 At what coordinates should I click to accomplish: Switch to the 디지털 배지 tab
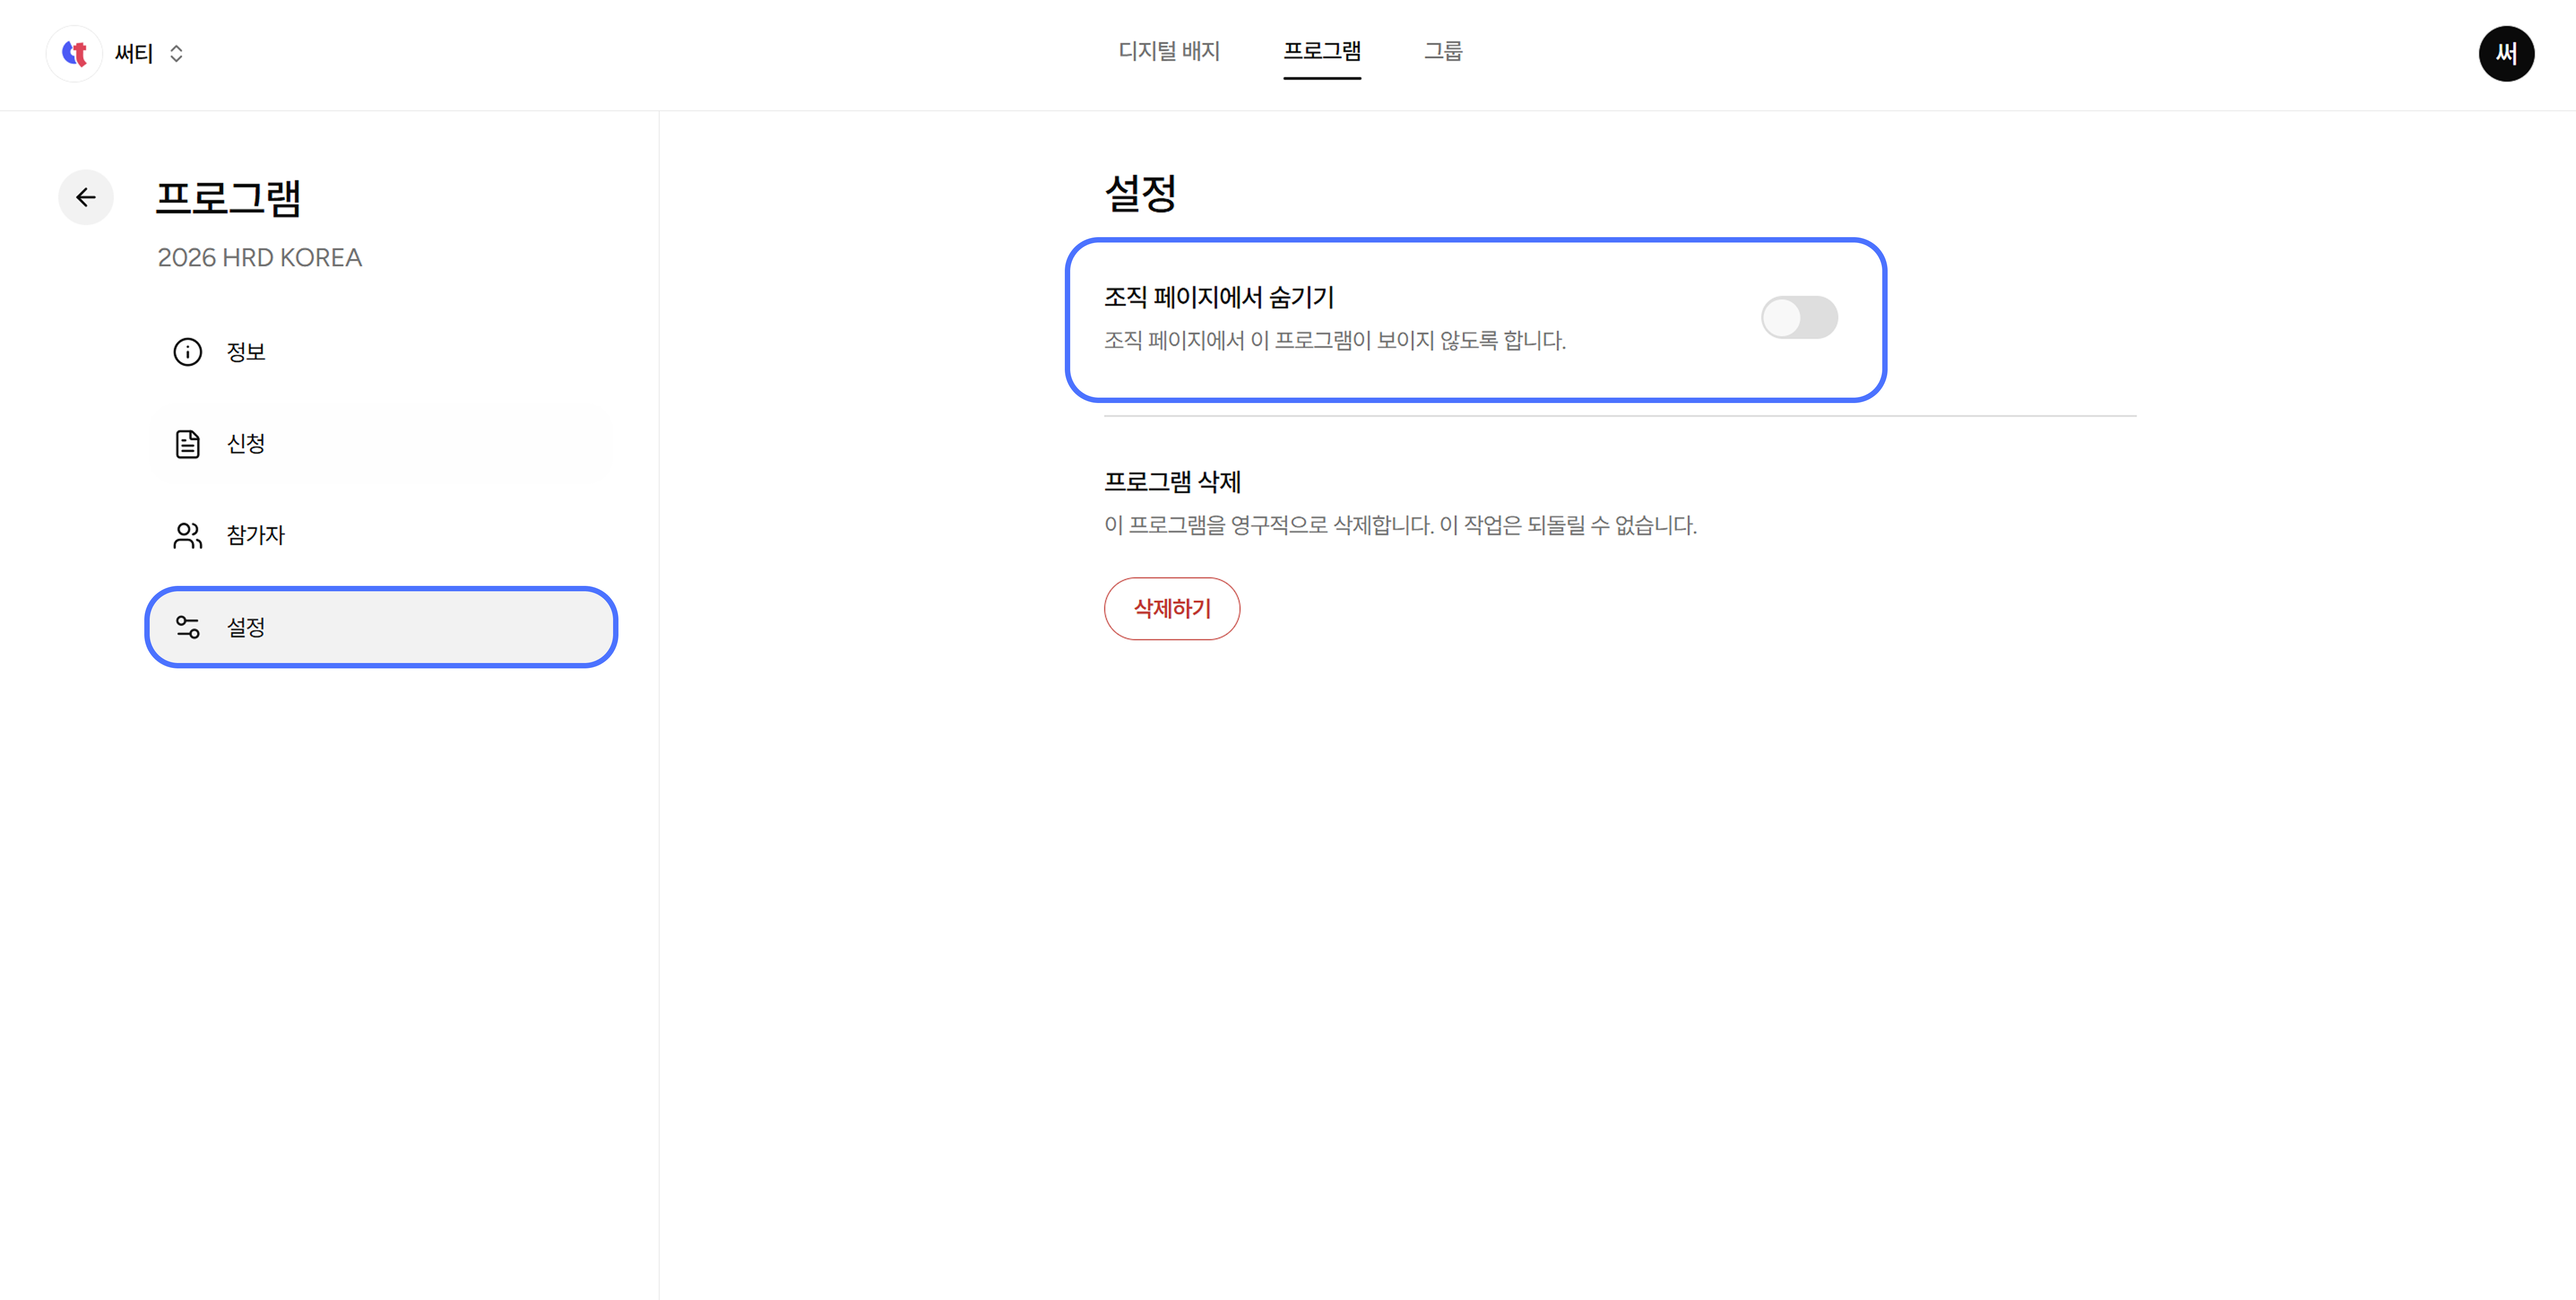point(1169,51)
